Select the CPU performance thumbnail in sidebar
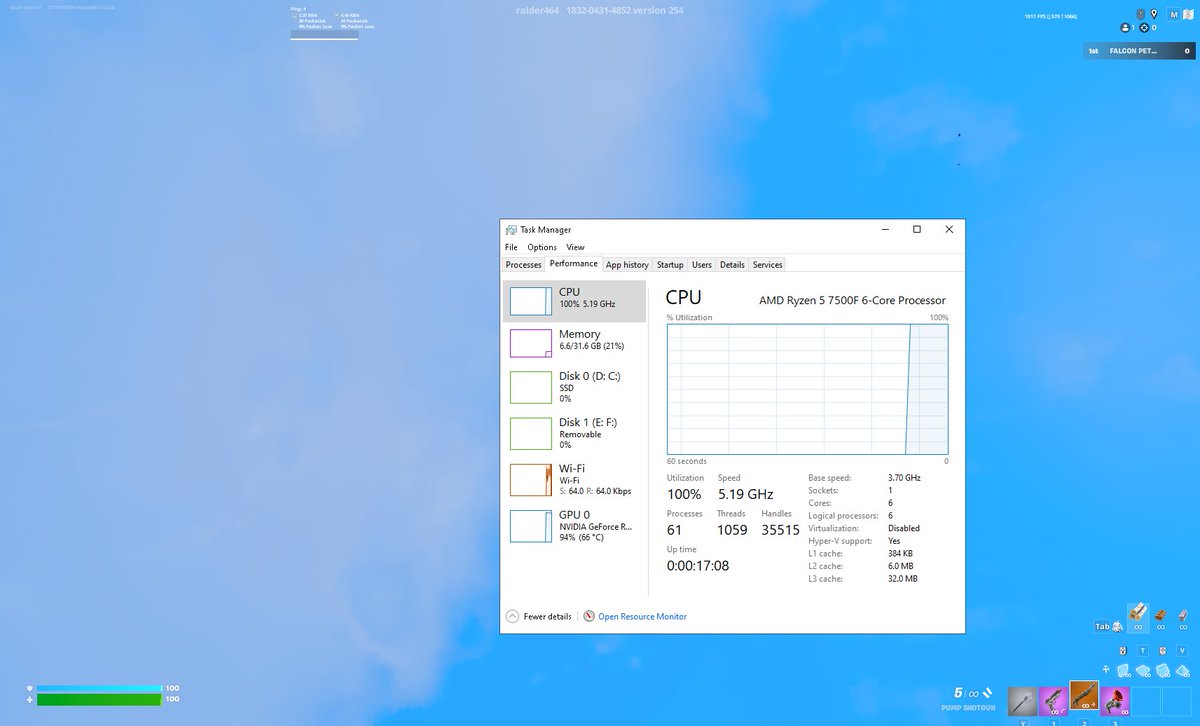 [x=530, y=301]
